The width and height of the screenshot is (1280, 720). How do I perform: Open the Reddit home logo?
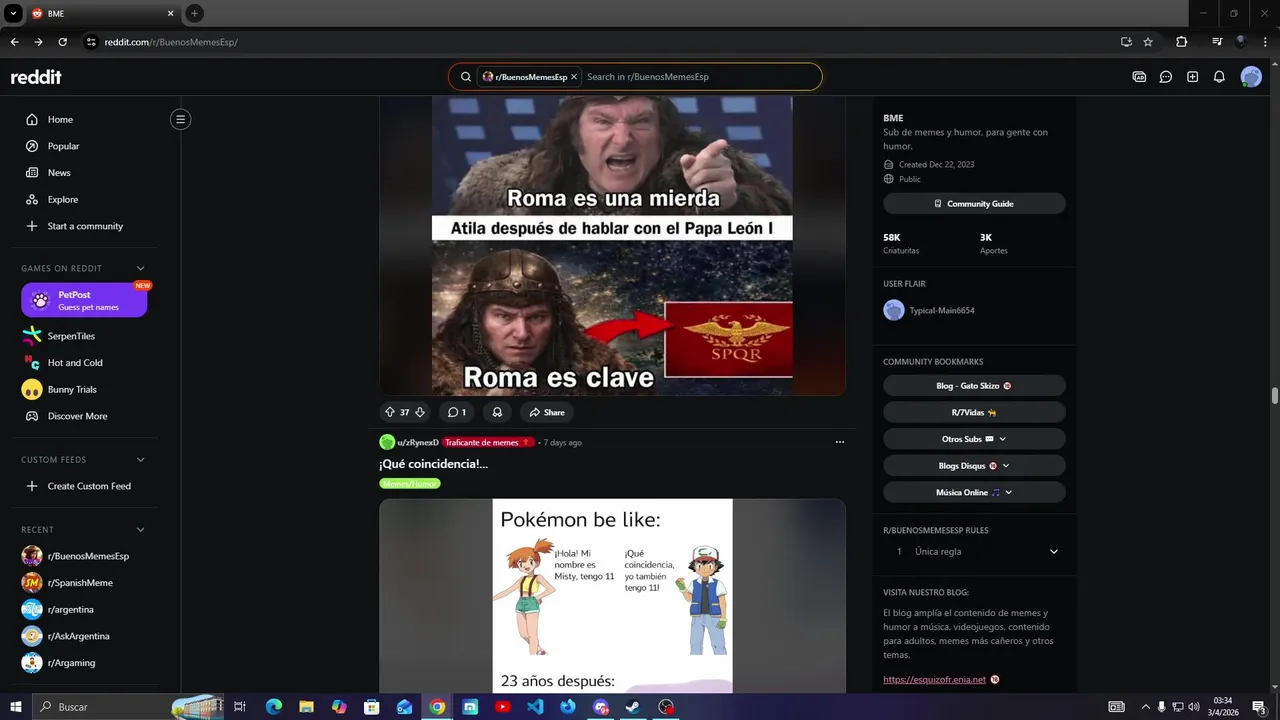(36, 77)
